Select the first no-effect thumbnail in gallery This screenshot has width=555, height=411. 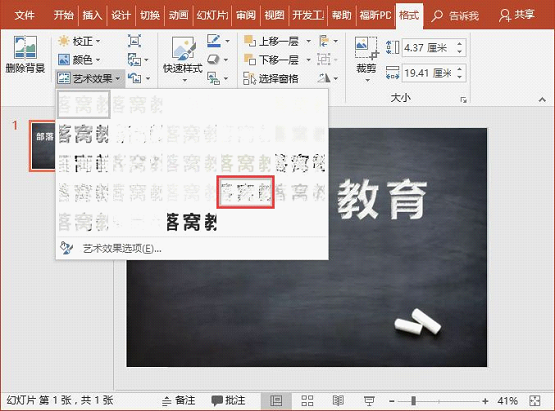click(x=84, y=104)
